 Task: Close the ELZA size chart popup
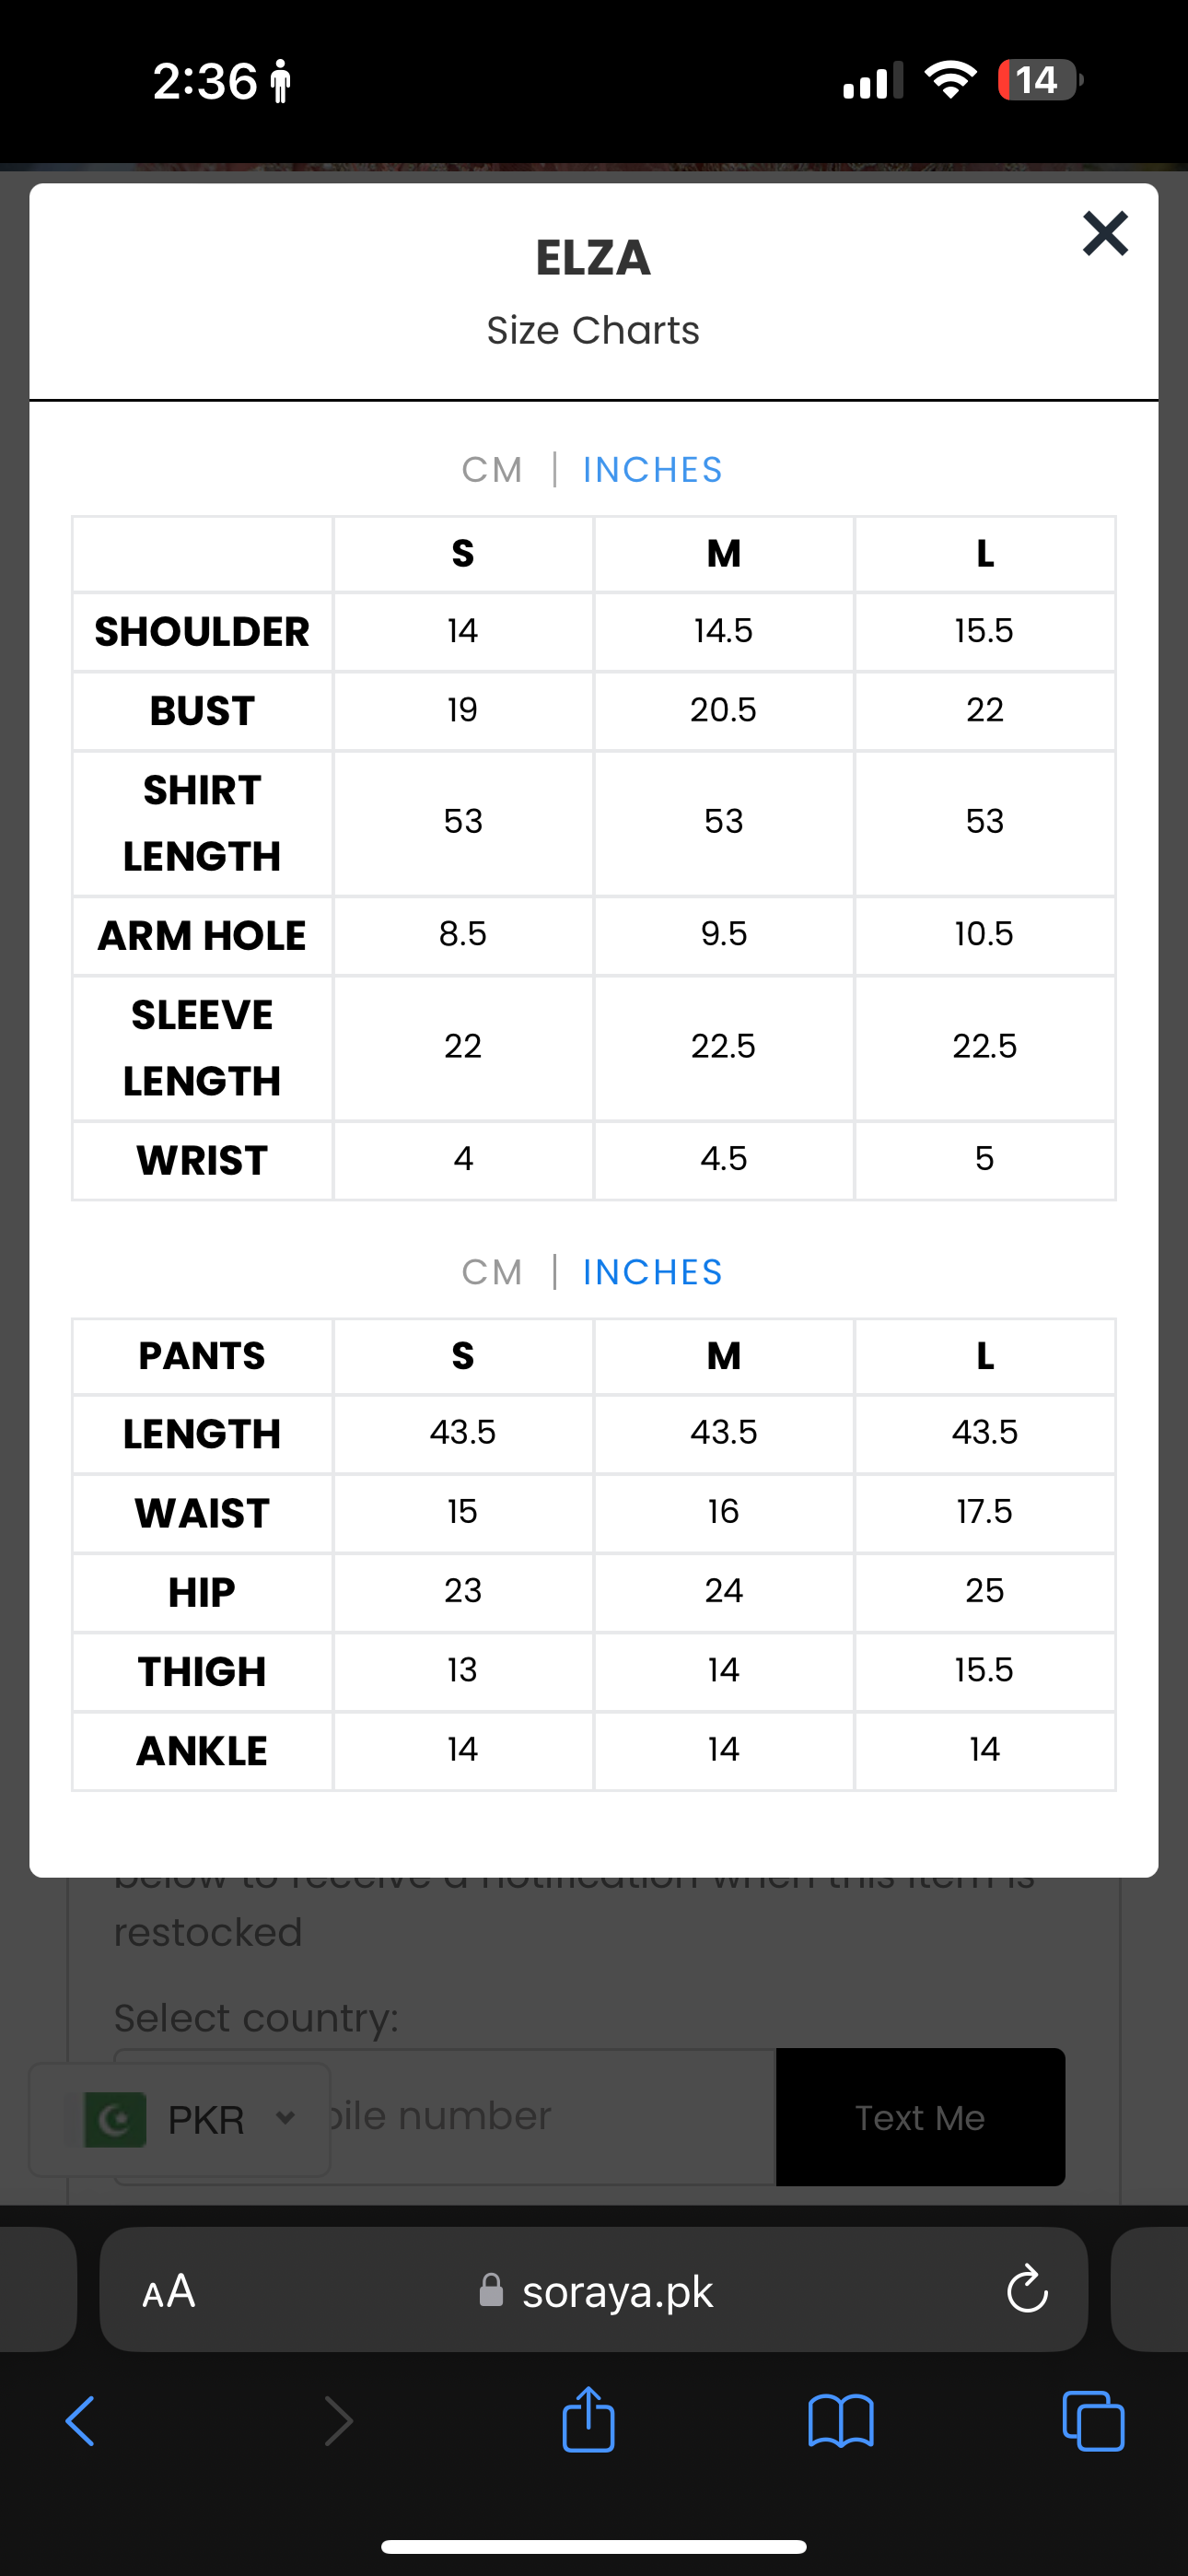point(1105,234)
